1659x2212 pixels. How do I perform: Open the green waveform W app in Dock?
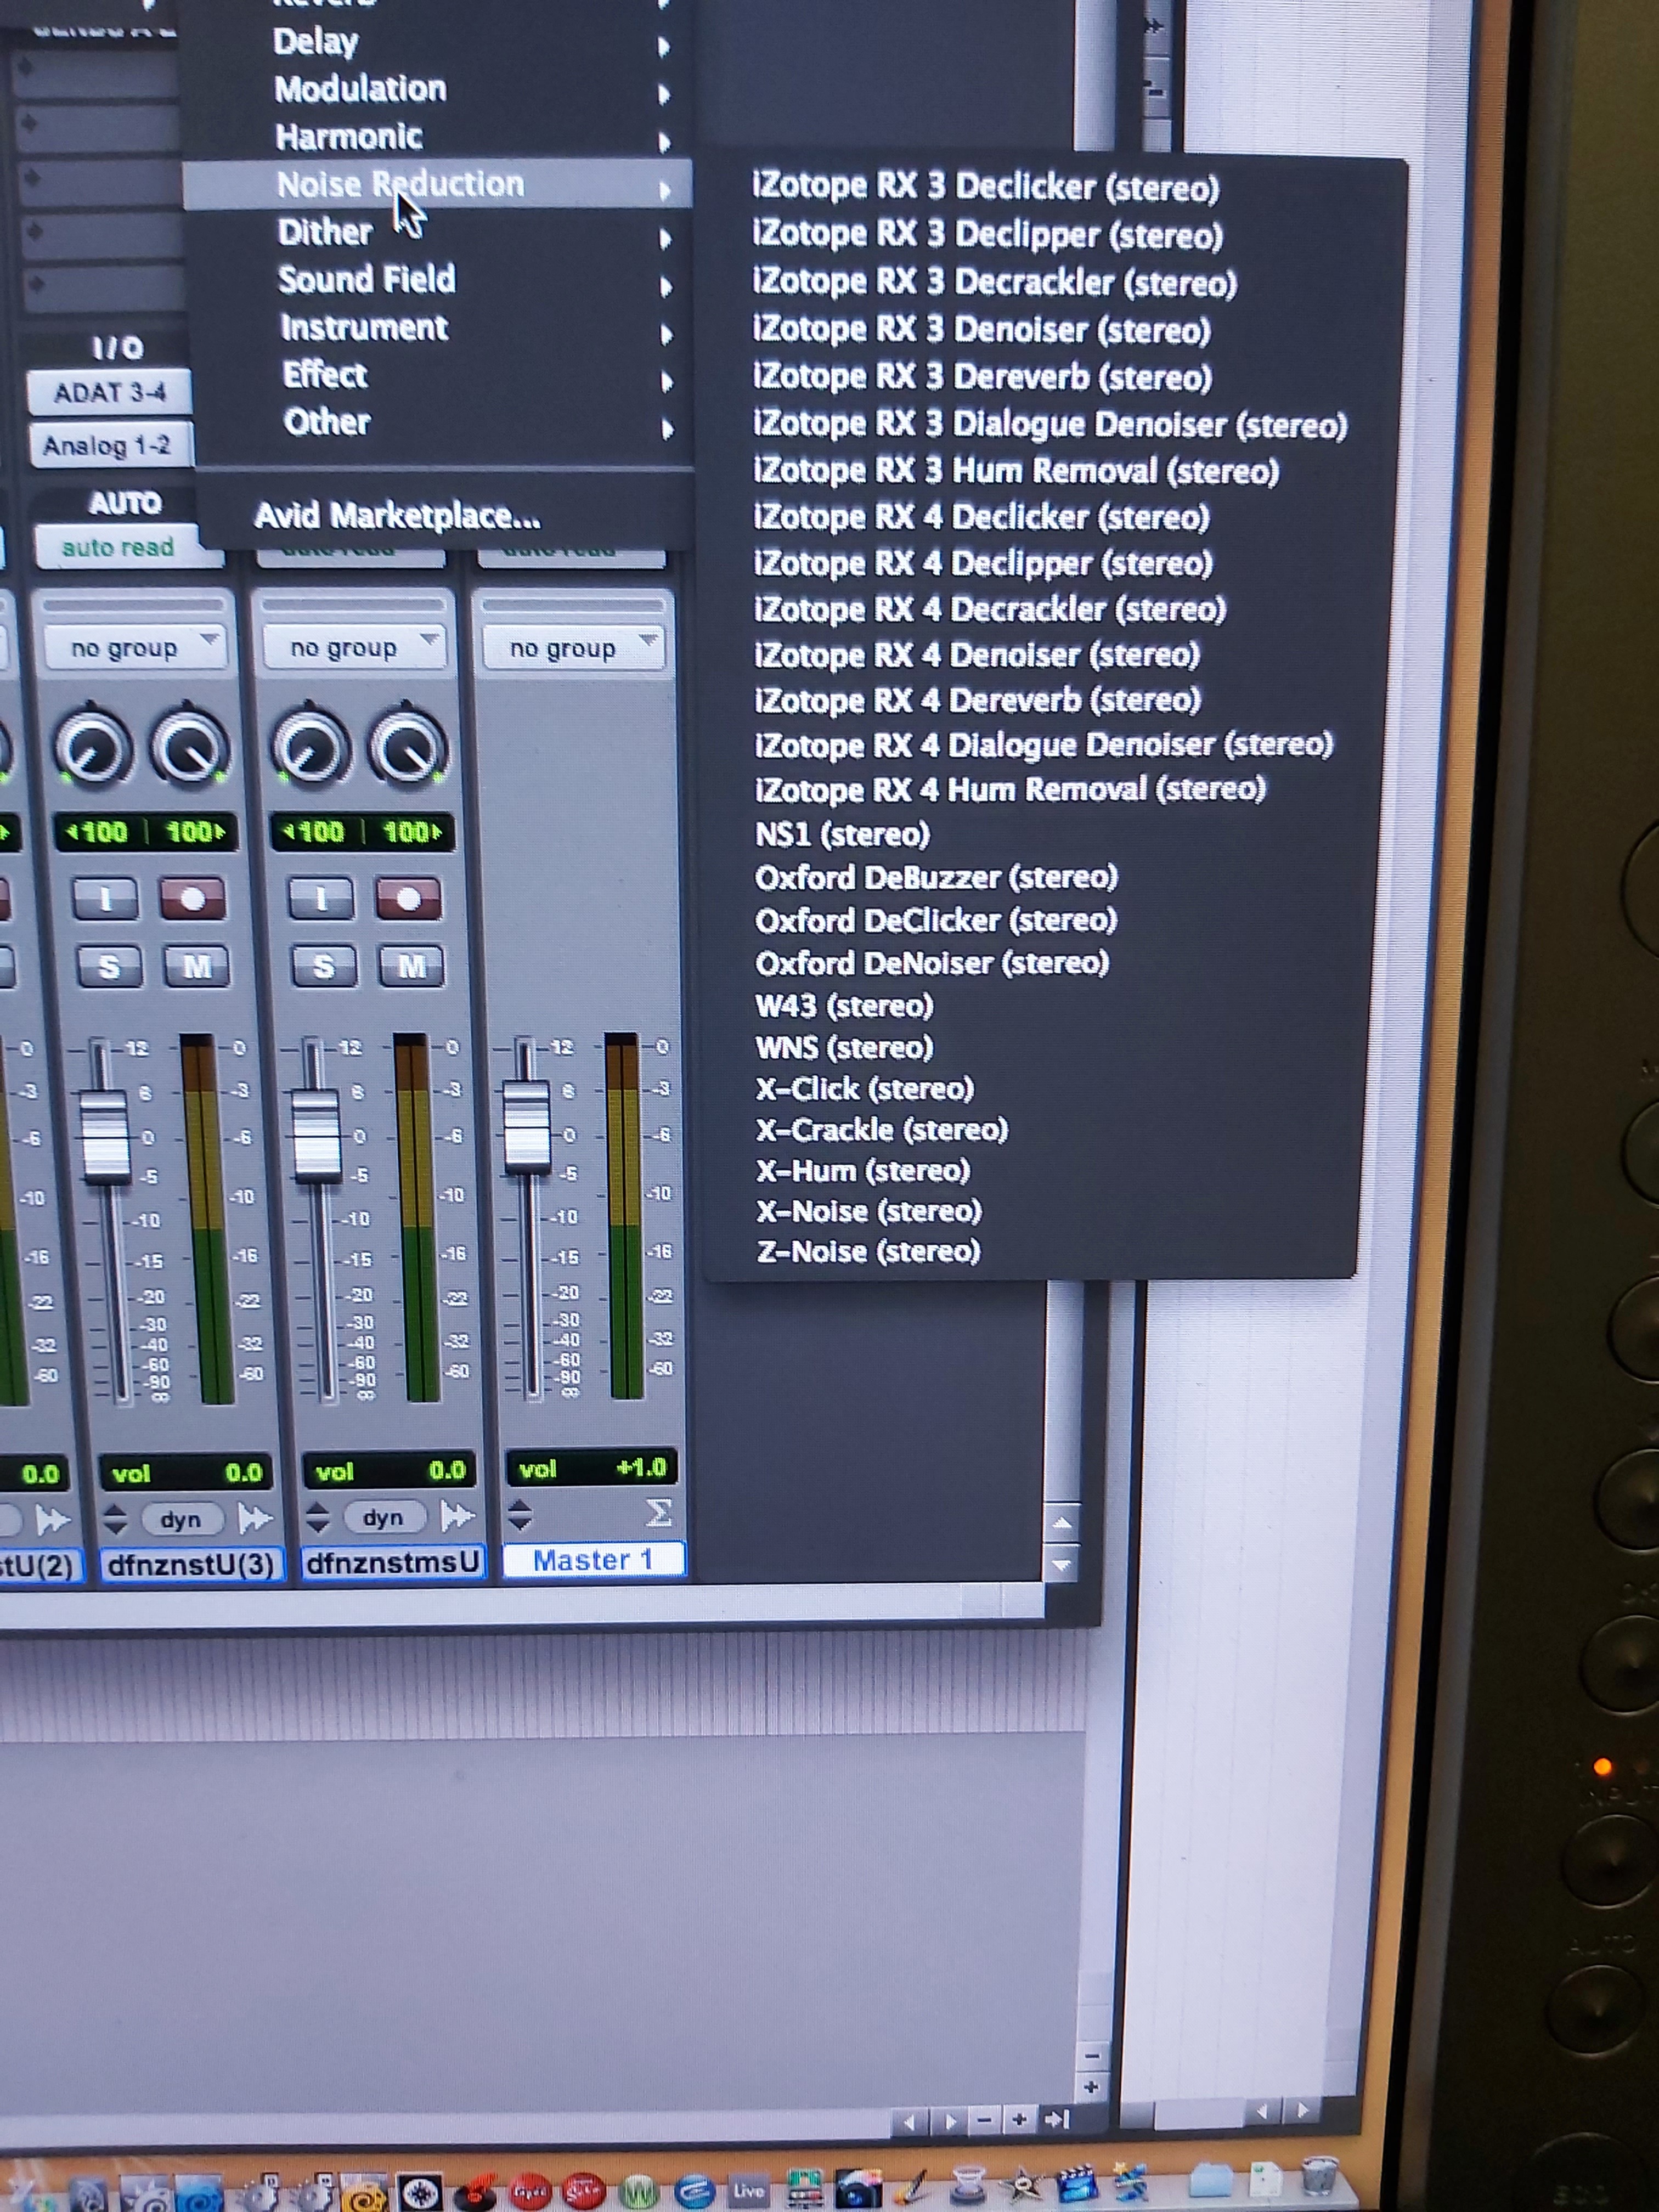point(638,2192)
